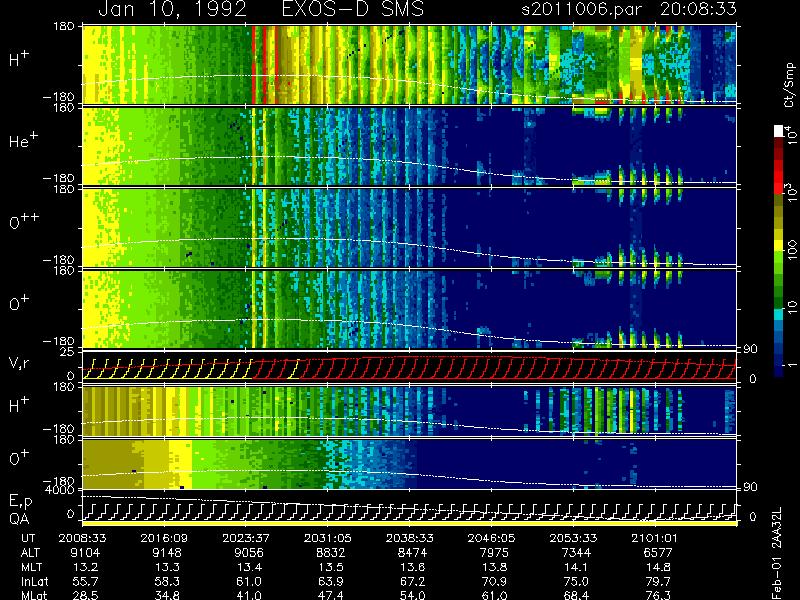Click the QA row label
Image resolution: width=800 pixels, height=600 pixels.
[19, 519]
